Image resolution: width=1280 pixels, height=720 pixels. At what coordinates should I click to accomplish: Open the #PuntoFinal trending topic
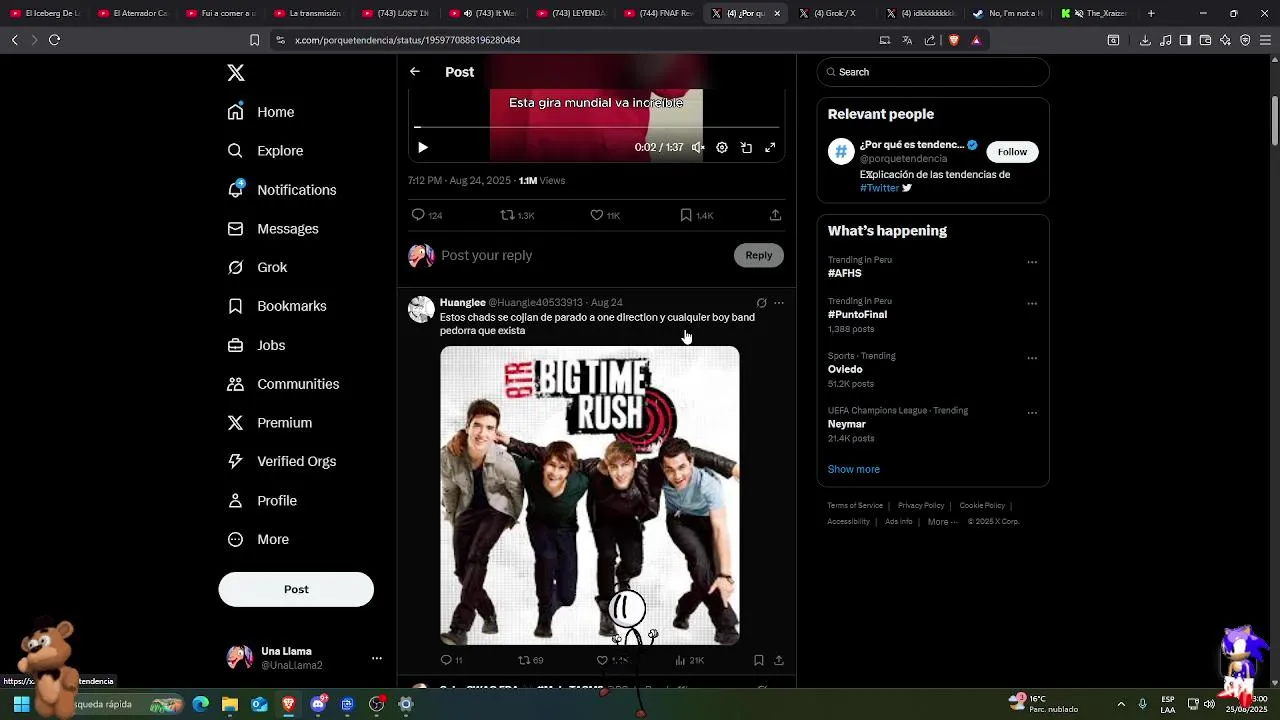(857, 314)
